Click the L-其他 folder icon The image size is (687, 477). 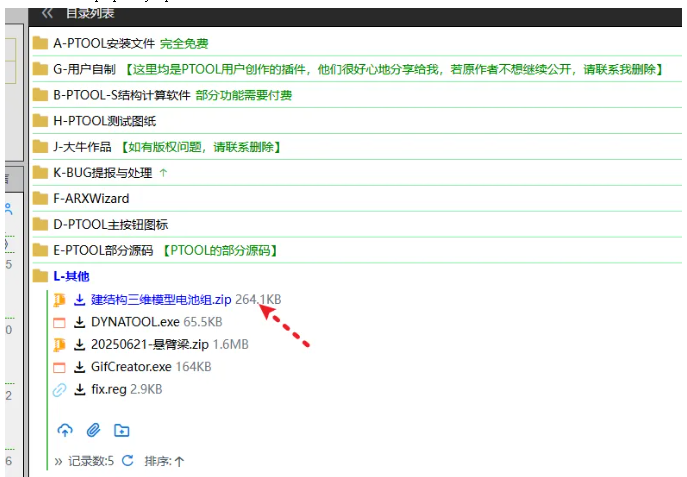[40, 276]
